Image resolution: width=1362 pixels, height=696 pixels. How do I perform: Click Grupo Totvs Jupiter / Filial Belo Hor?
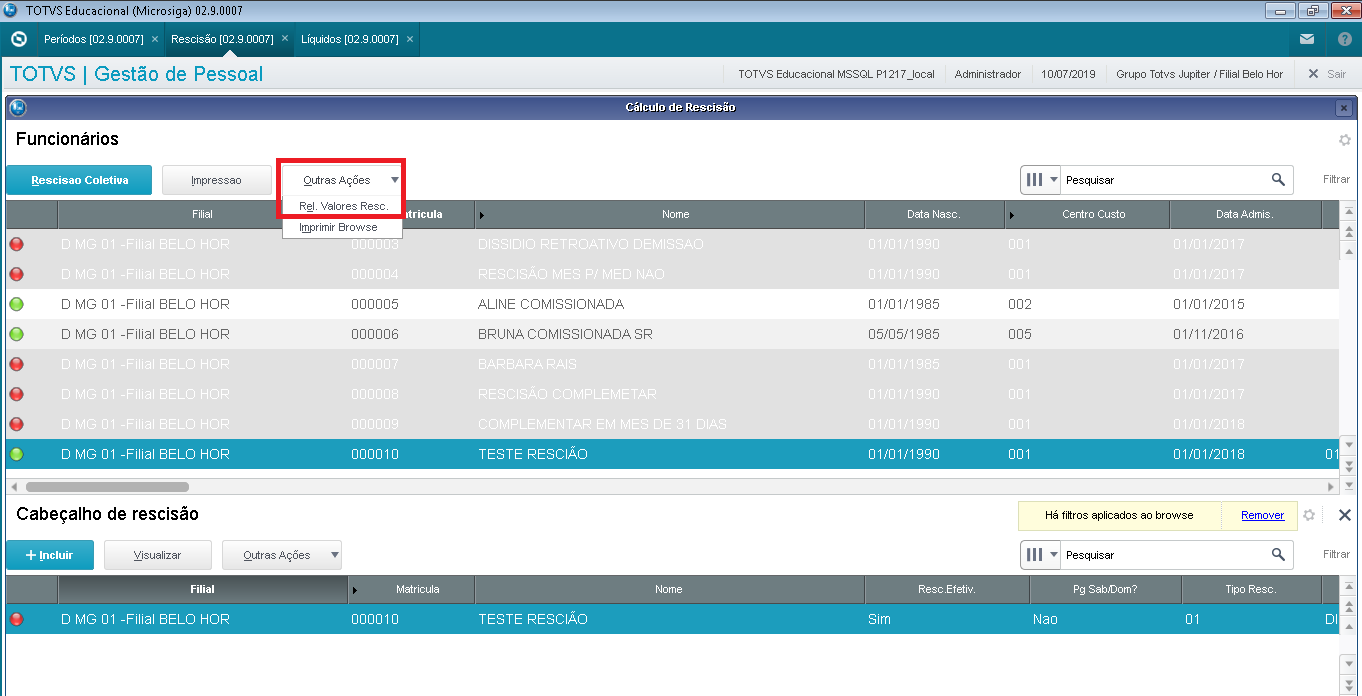[1199, 74]
